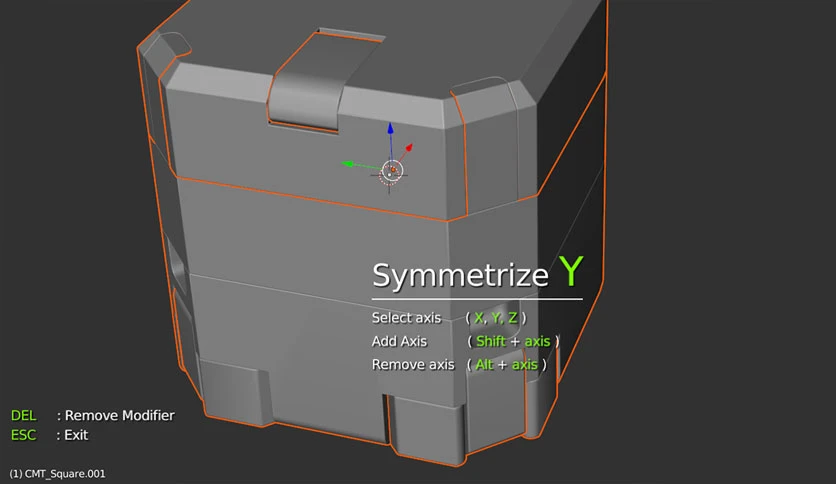Viewport: 836px width, 484px height.
Task: Click the 'Shift + axis' shortcut hint
Action: click(513, 342)
